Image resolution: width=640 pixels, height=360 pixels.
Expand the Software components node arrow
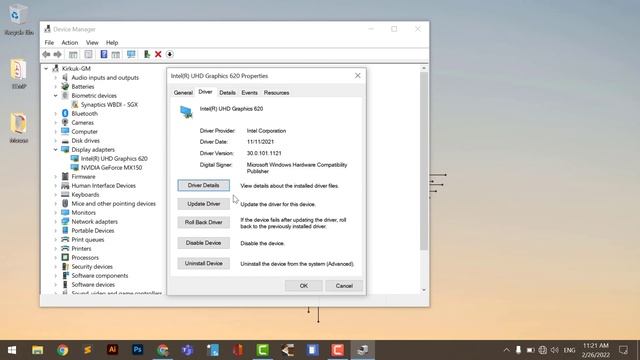tap(56, 276)
